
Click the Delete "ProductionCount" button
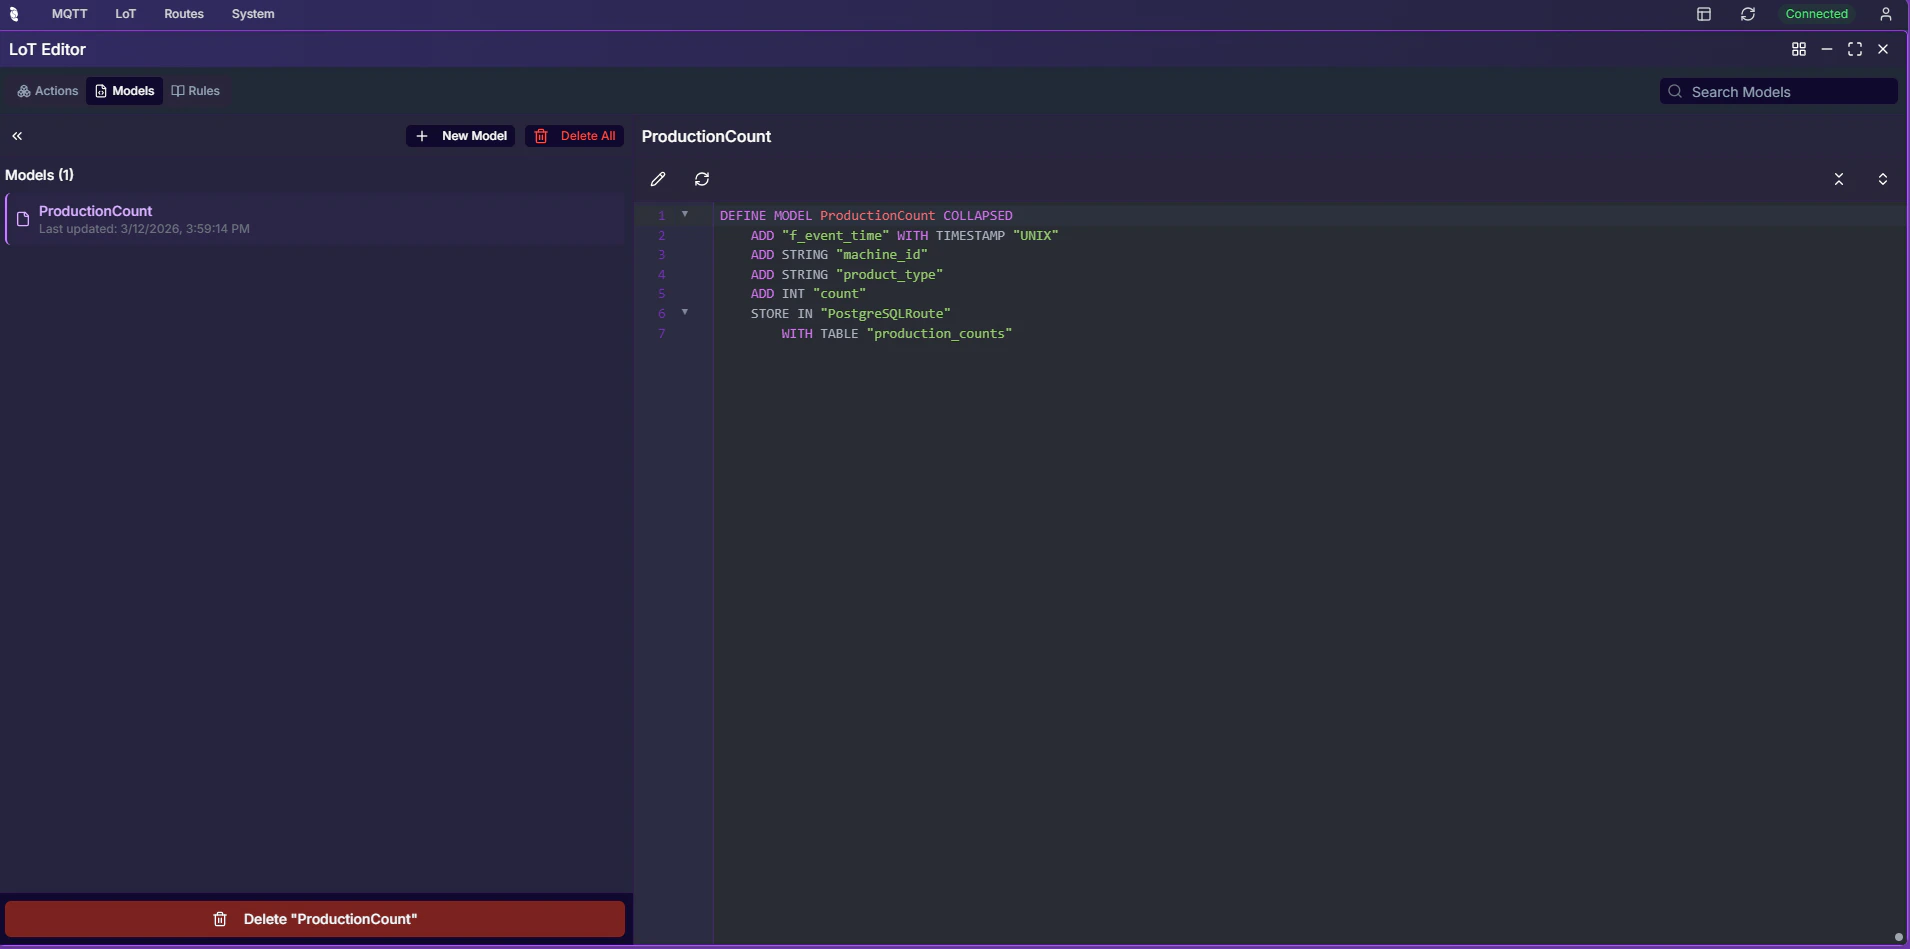(316, 918)
